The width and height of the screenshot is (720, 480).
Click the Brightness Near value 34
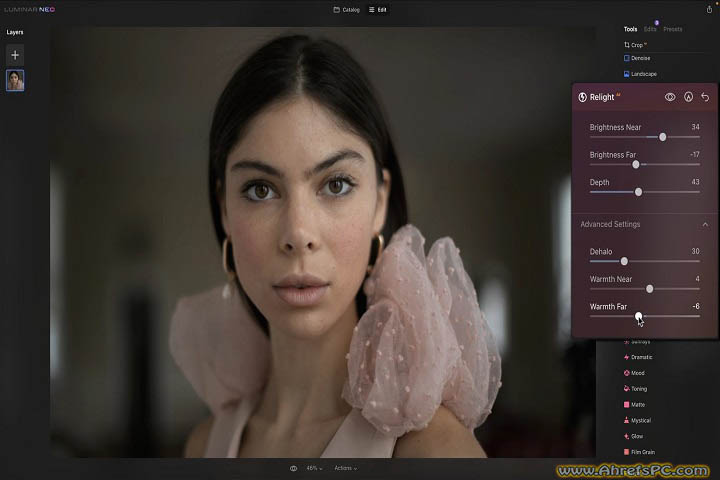695,127
